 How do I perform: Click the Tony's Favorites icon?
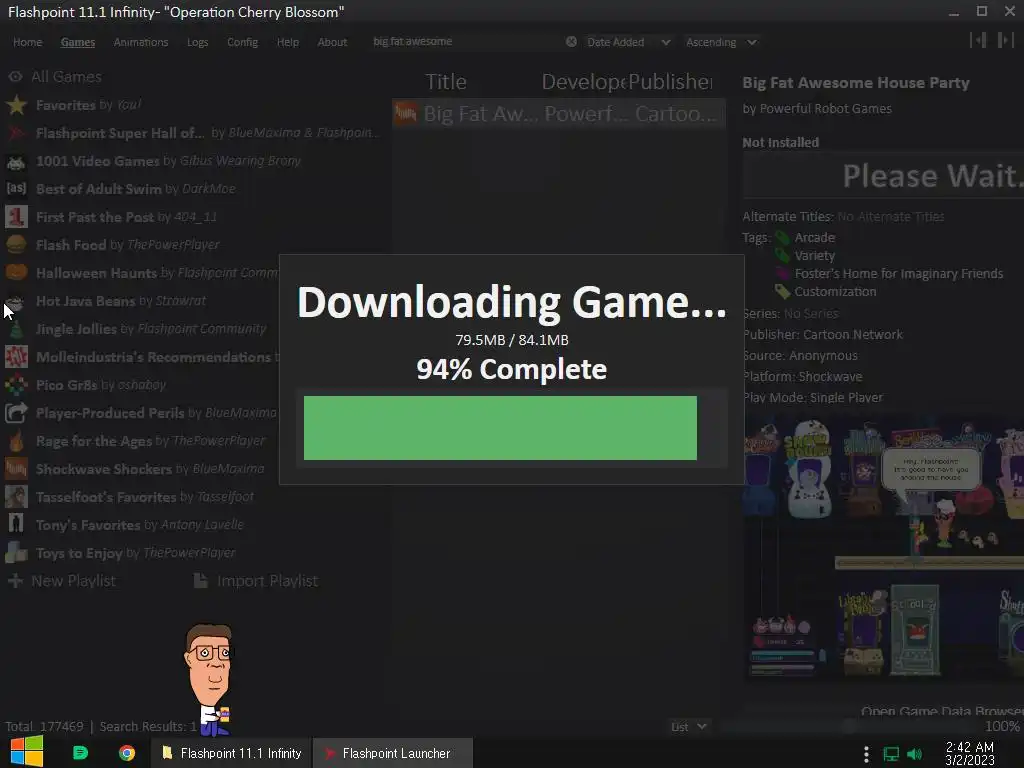[x=16, y=525]
